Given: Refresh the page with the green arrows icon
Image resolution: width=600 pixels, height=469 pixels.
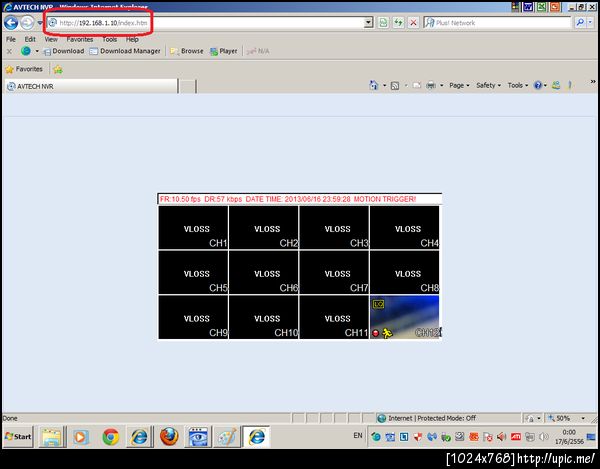Looking at the screenshot, I should [x=398, y=23].
